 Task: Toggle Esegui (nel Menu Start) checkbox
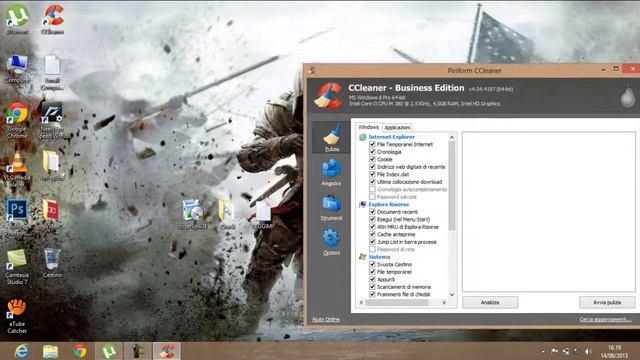372,219
